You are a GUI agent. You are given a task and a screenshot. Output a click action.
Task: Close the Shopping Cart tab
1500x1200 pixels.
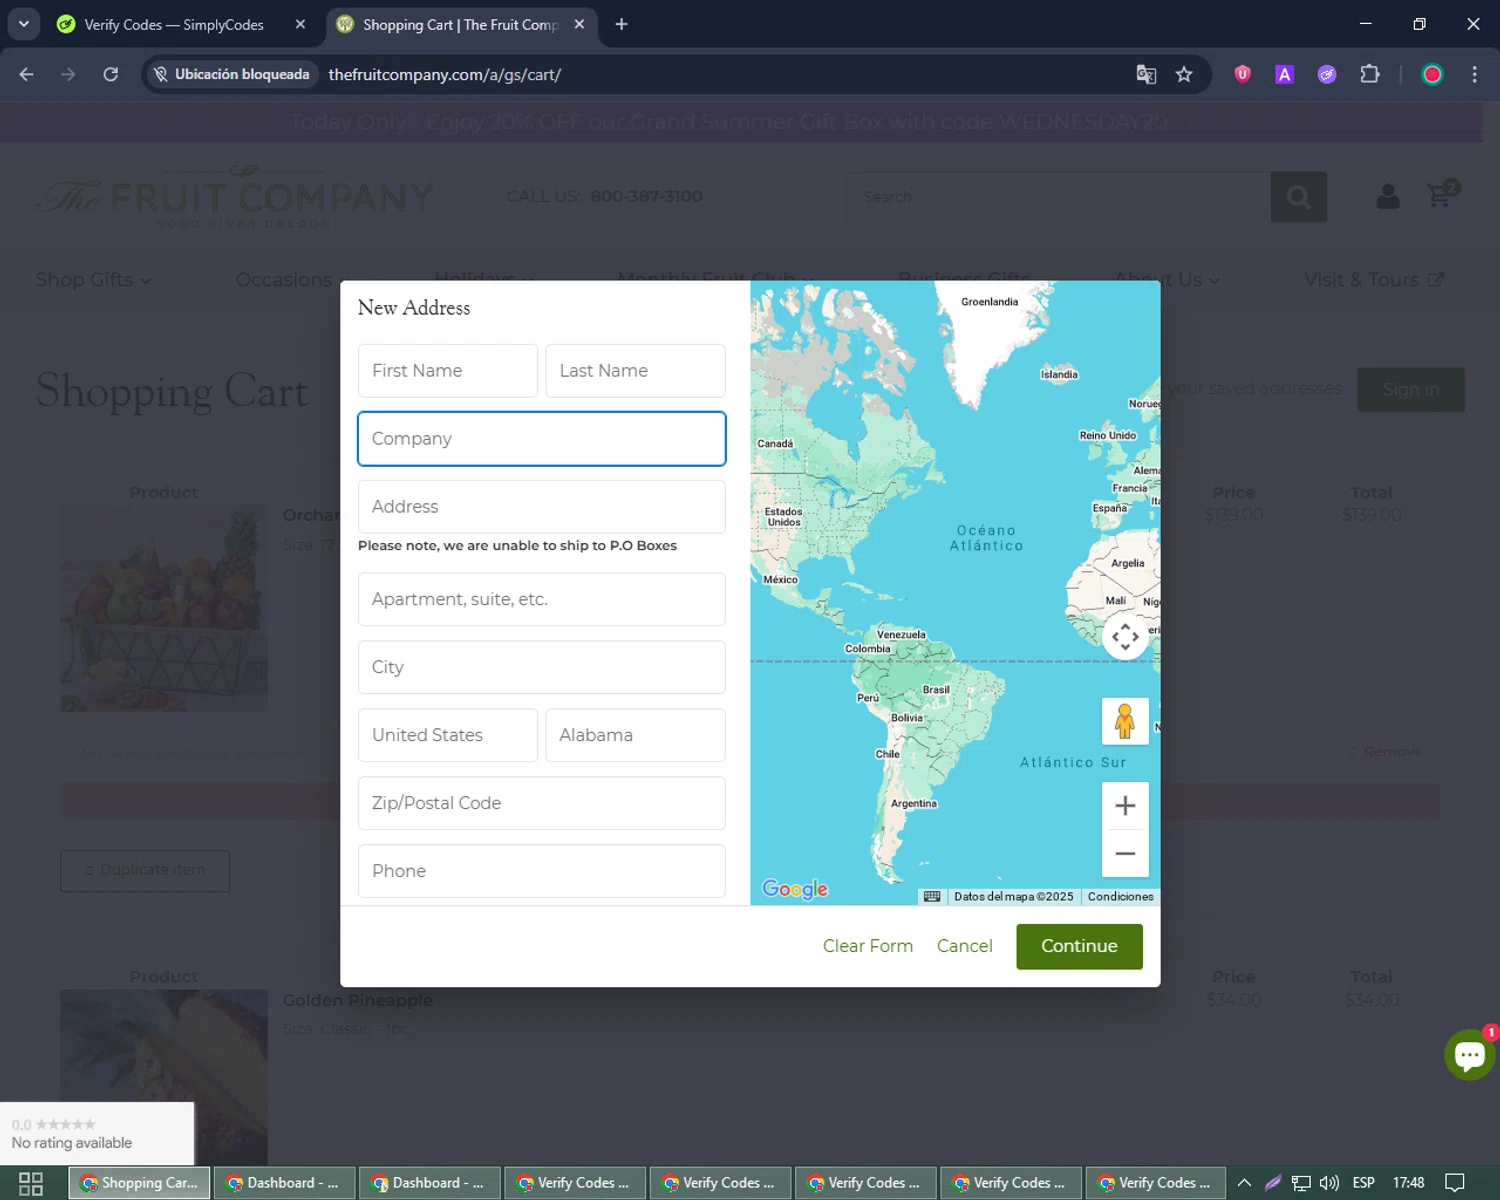(579, 24)
